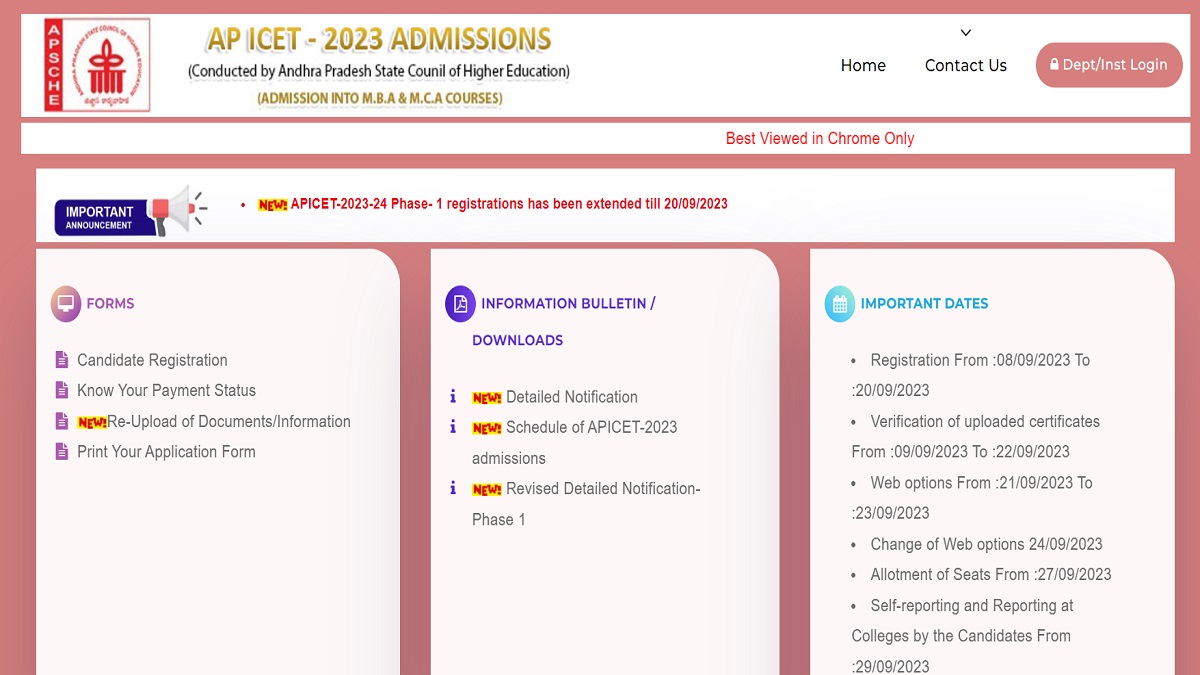1200x675 pixels.
Task: Open the Candidate Registration link
Action: pos(152,360)
